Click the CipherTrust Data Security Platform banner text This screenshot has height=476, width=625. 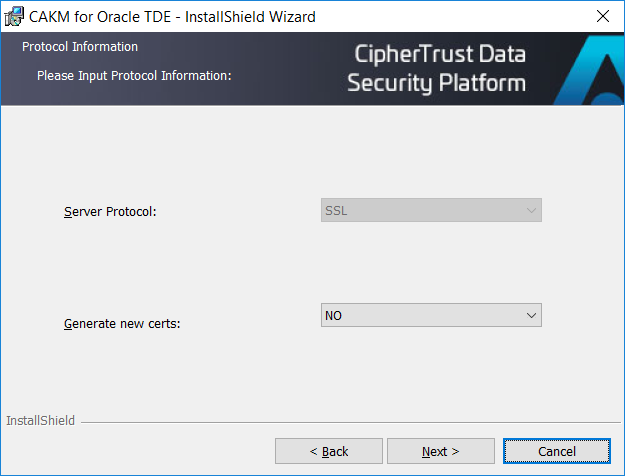pos(436,69)
